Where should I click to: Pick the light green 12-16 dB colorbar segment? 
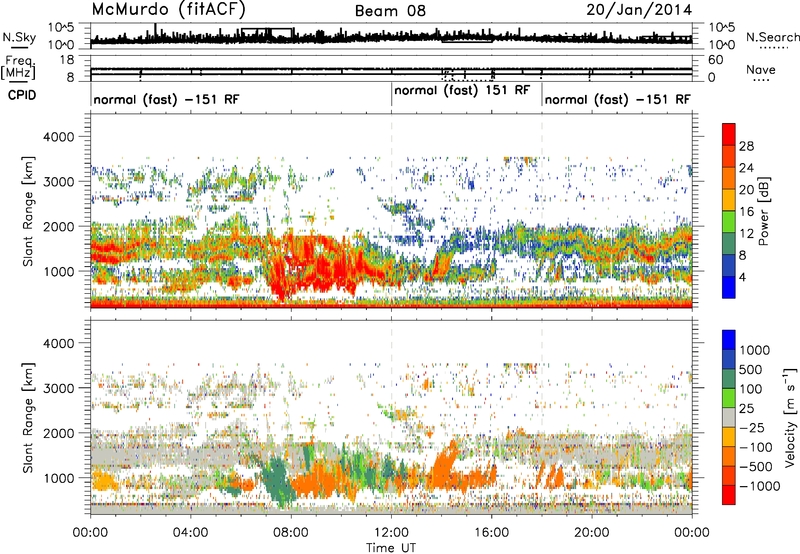pyautogui.click(x=729, y=222)
